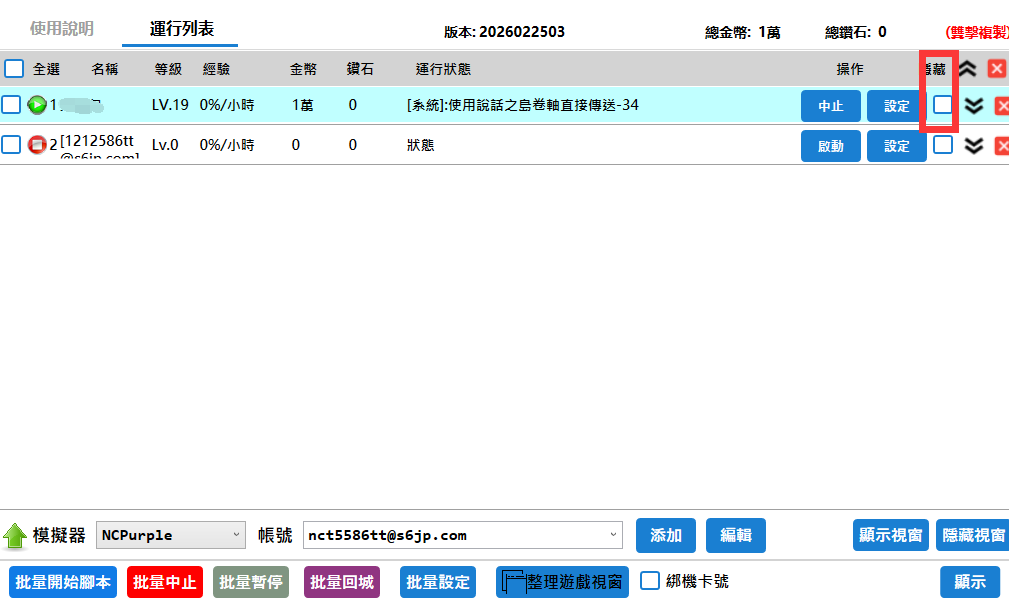Viewport: 1009px width, 601px height.
Task: Expand the 帳號 account dropdown
Action: tap(463, 535)
